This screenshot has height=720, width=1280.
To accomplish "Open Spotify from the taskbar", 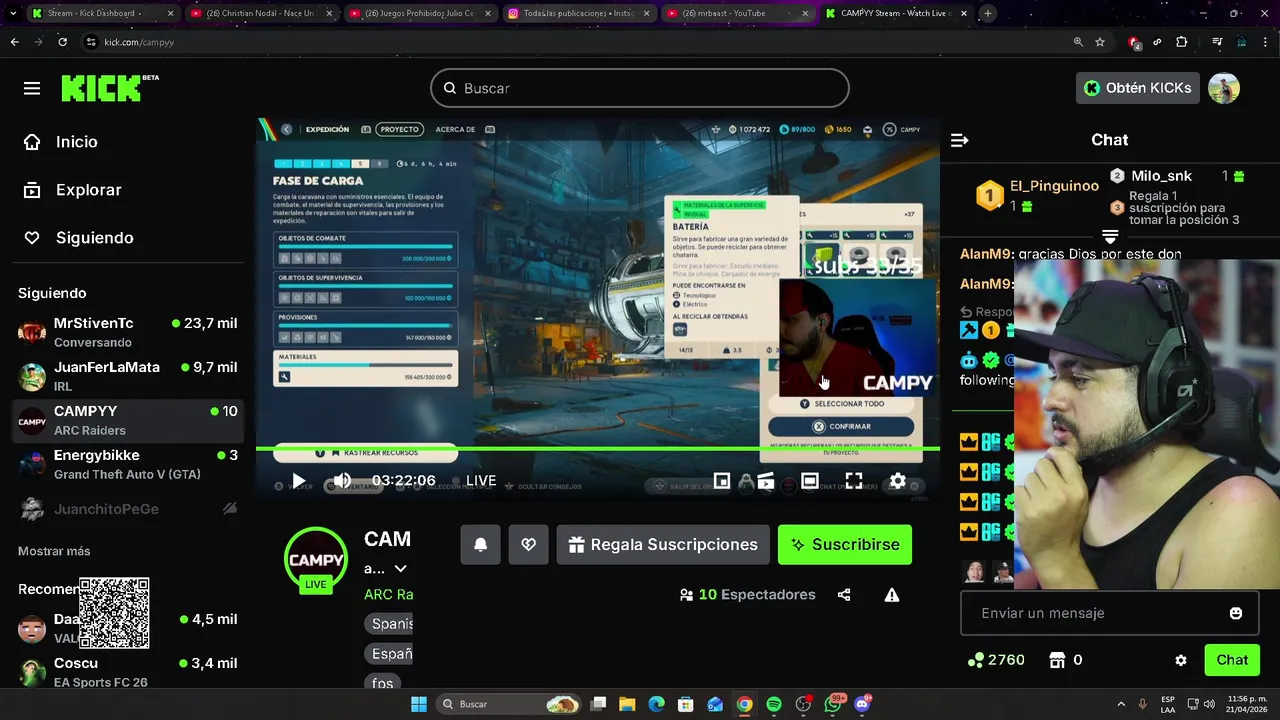I will coord(774,704).
